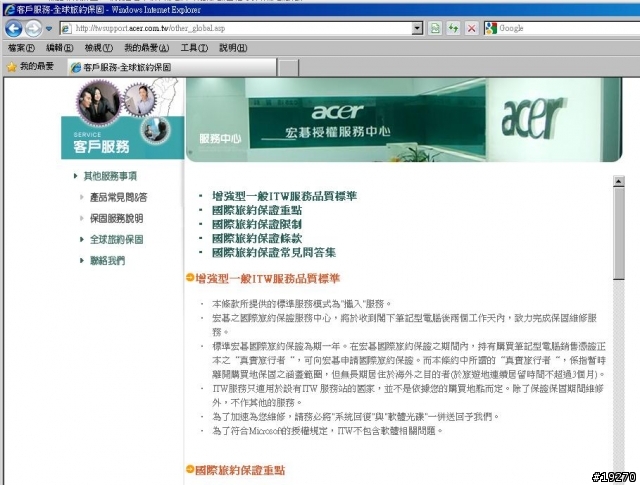The image size is (640, 485).
Task: Open the 工具(T) menu
Action: tap(194, 48)
